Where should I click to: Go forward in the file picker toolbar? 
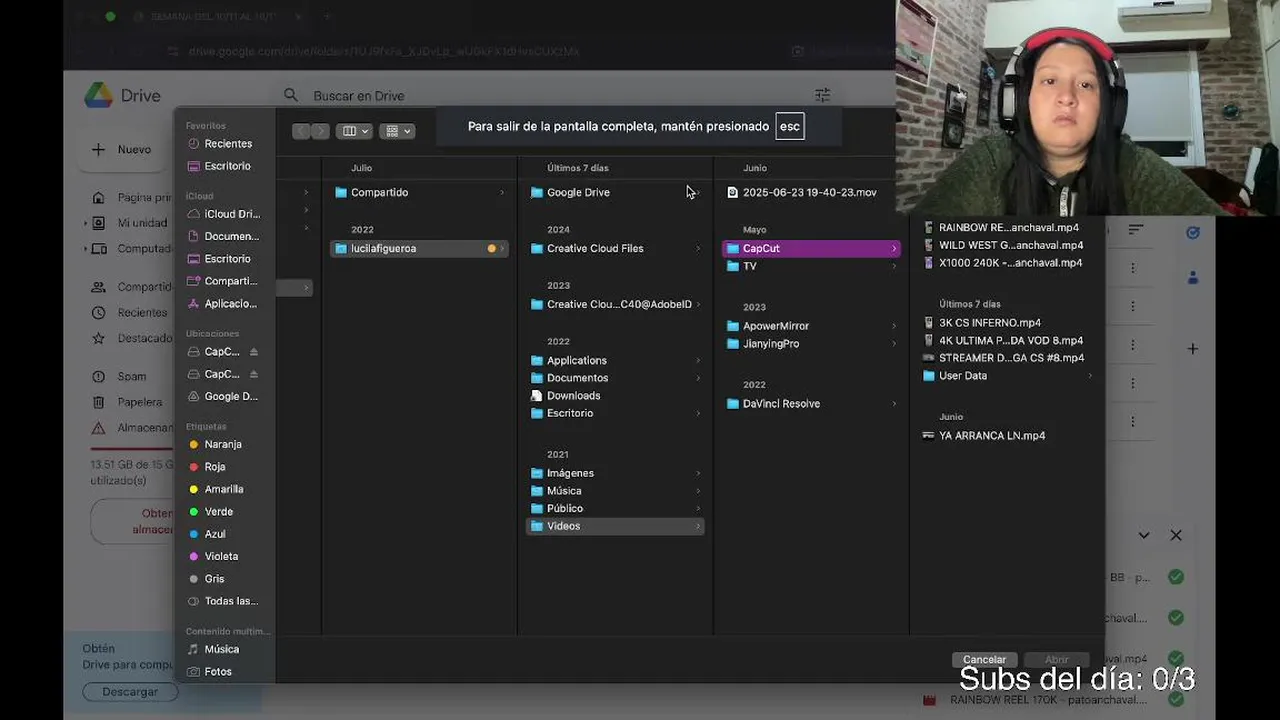coord(320,131)
